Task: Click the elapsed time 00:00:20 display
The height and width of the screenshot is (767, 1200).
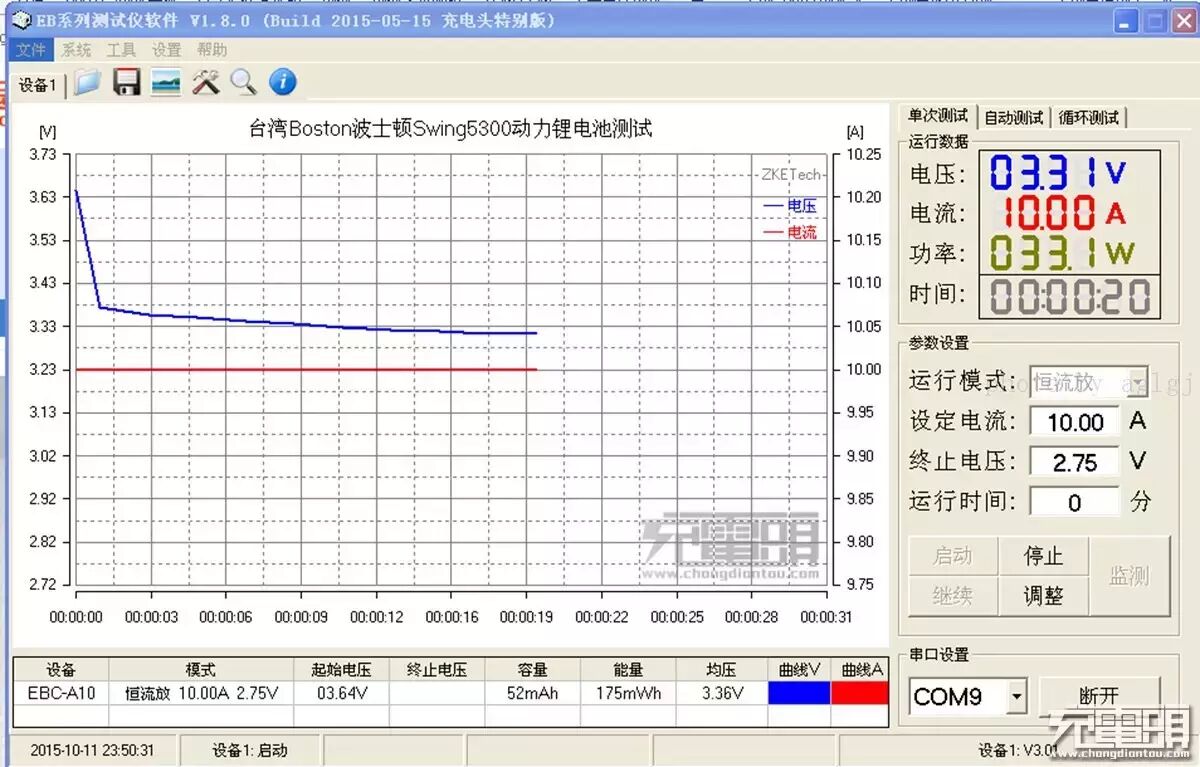Action: tap(1070, 297)
